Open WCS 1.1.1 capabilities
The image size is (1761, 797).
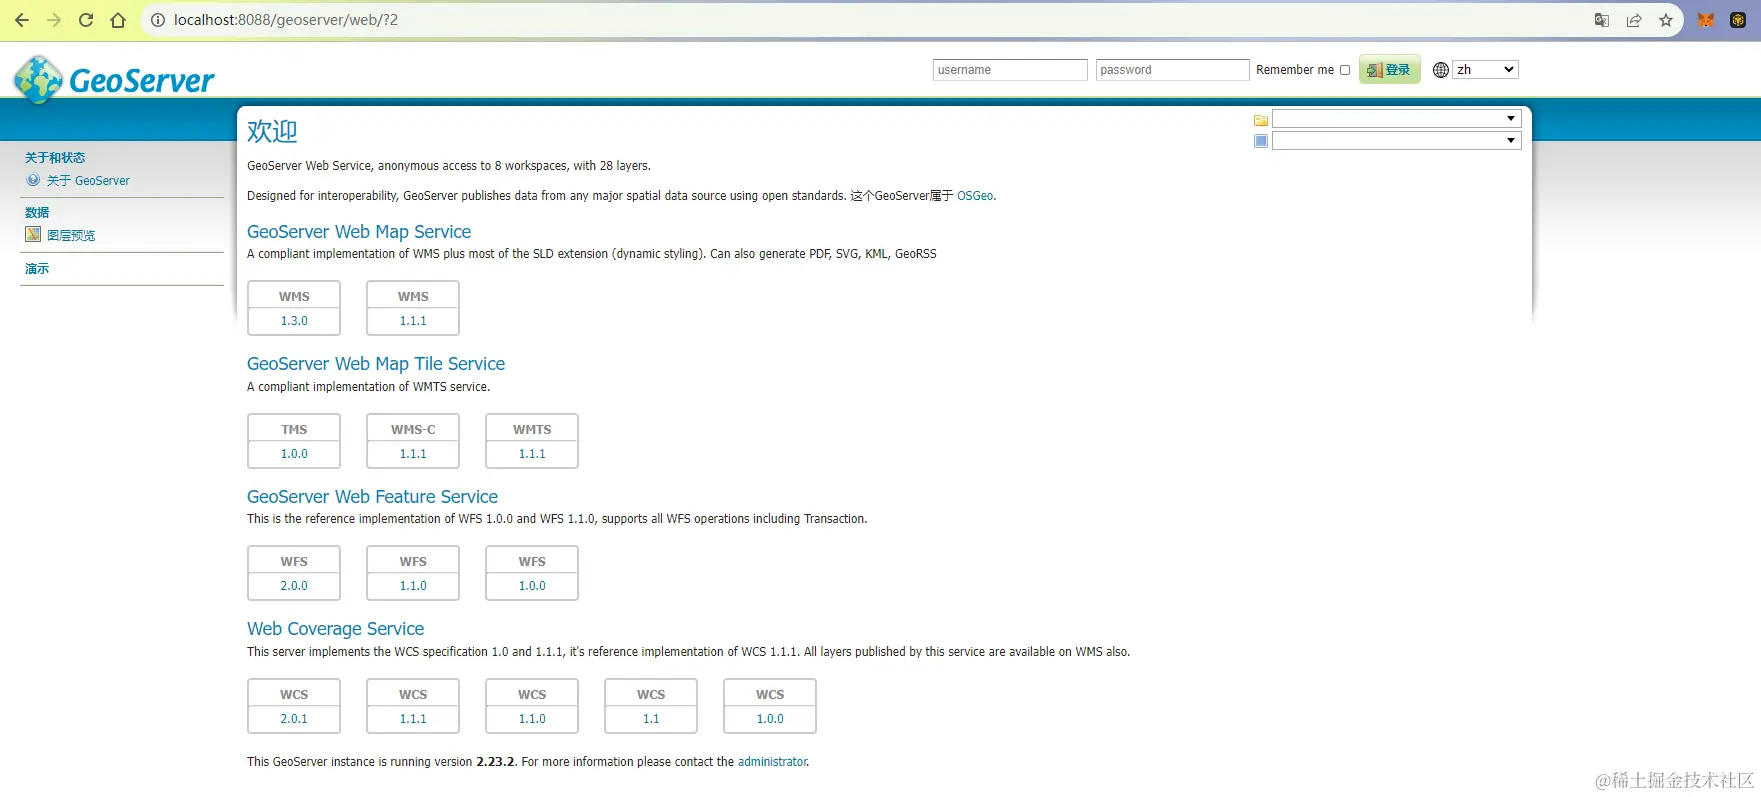point(413,719)
